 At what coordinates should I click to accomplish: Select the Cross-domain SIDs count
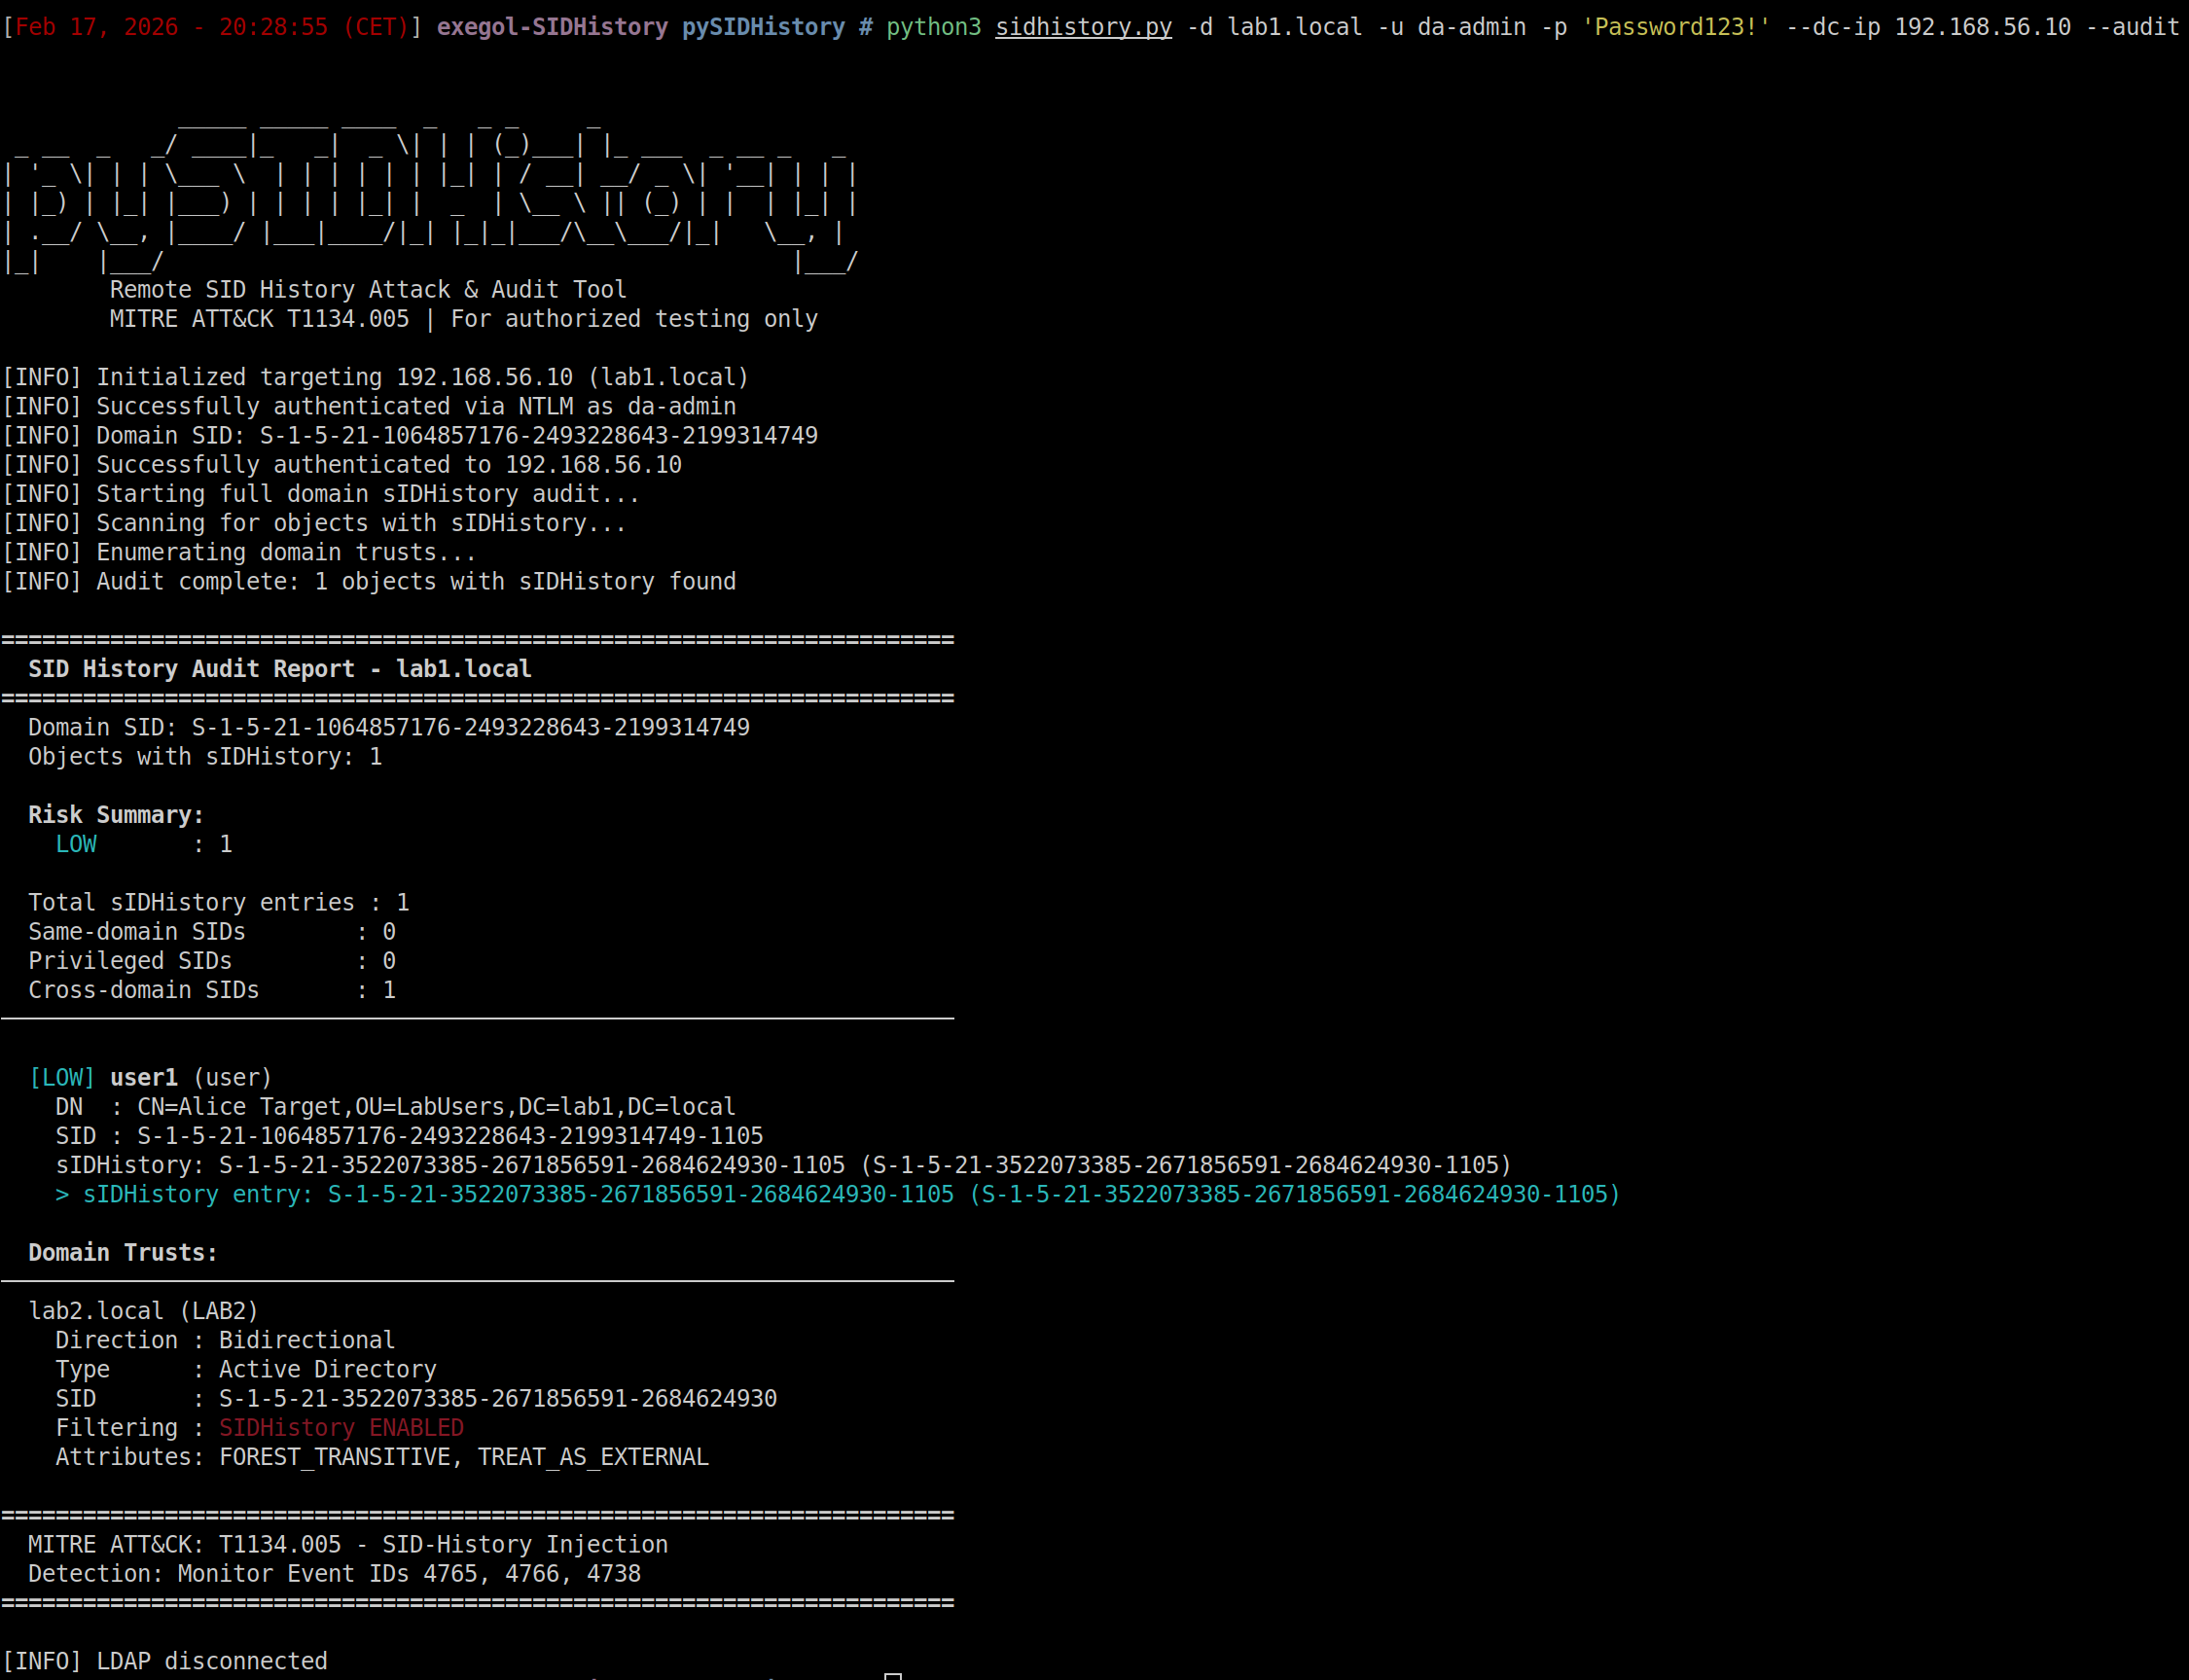(x=212, y=990)
